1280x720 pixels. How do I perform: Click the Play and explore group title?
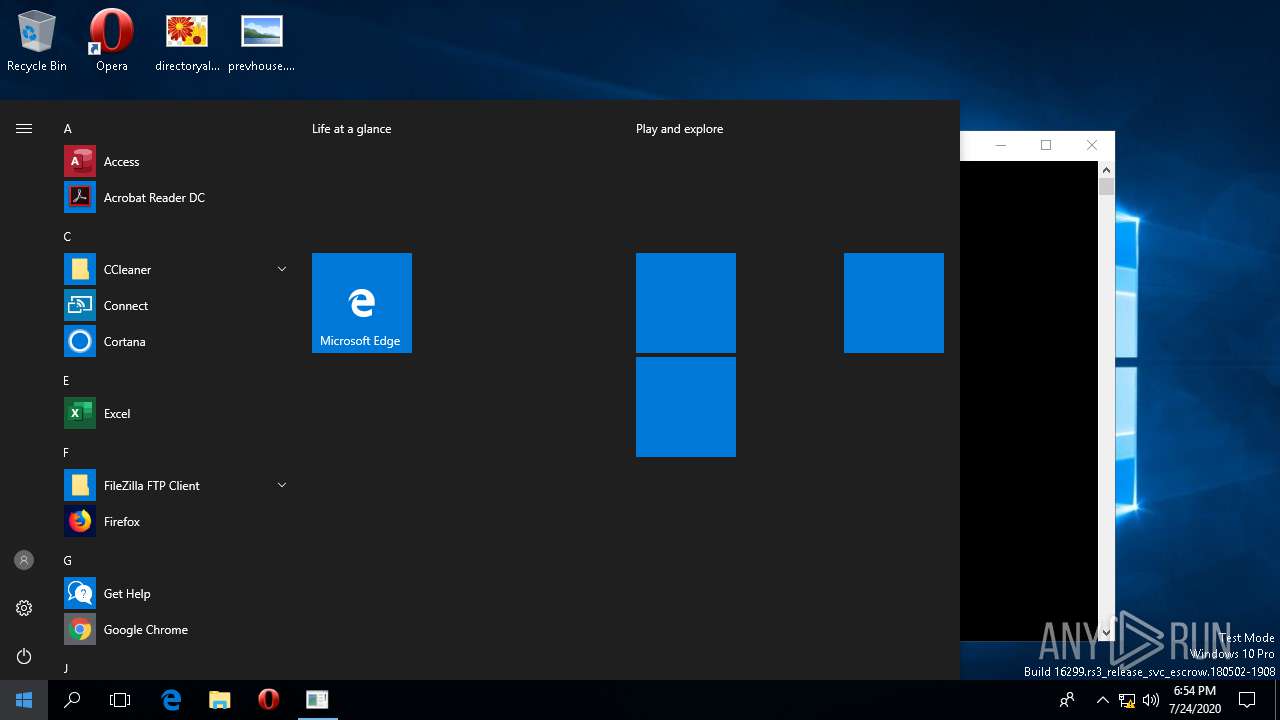point(679,129)
